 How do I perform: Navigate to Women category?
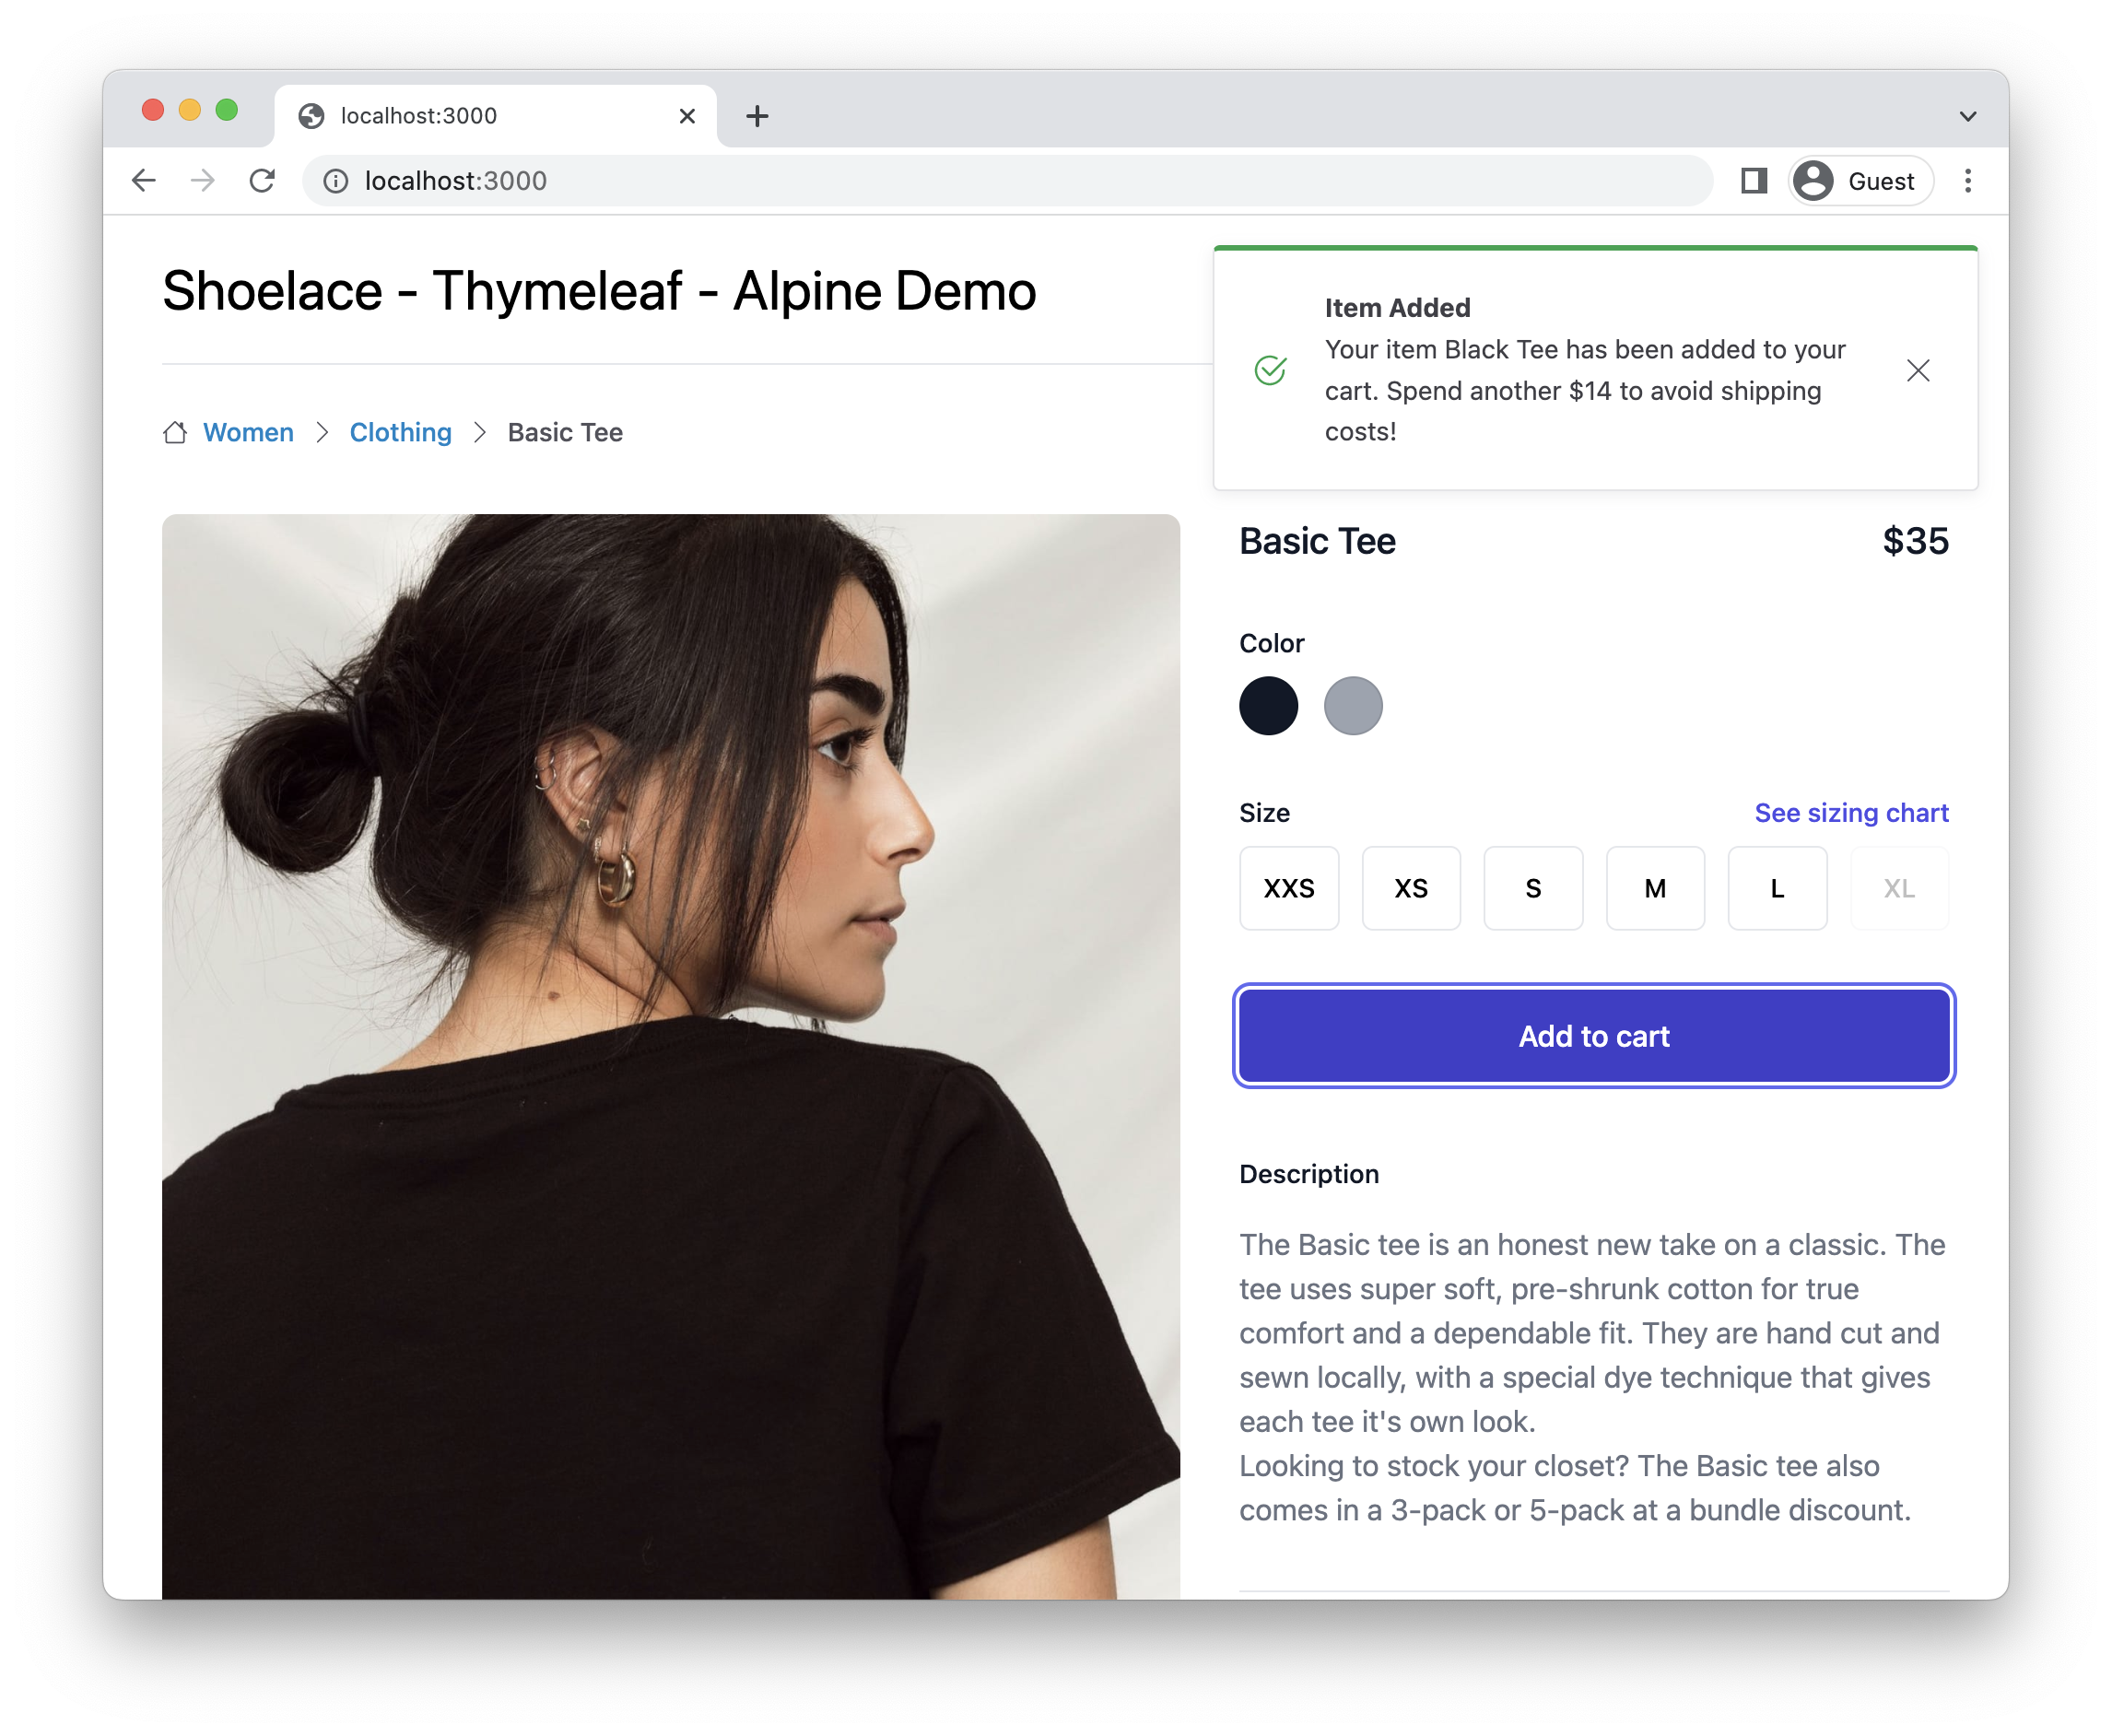click(249, 431)
